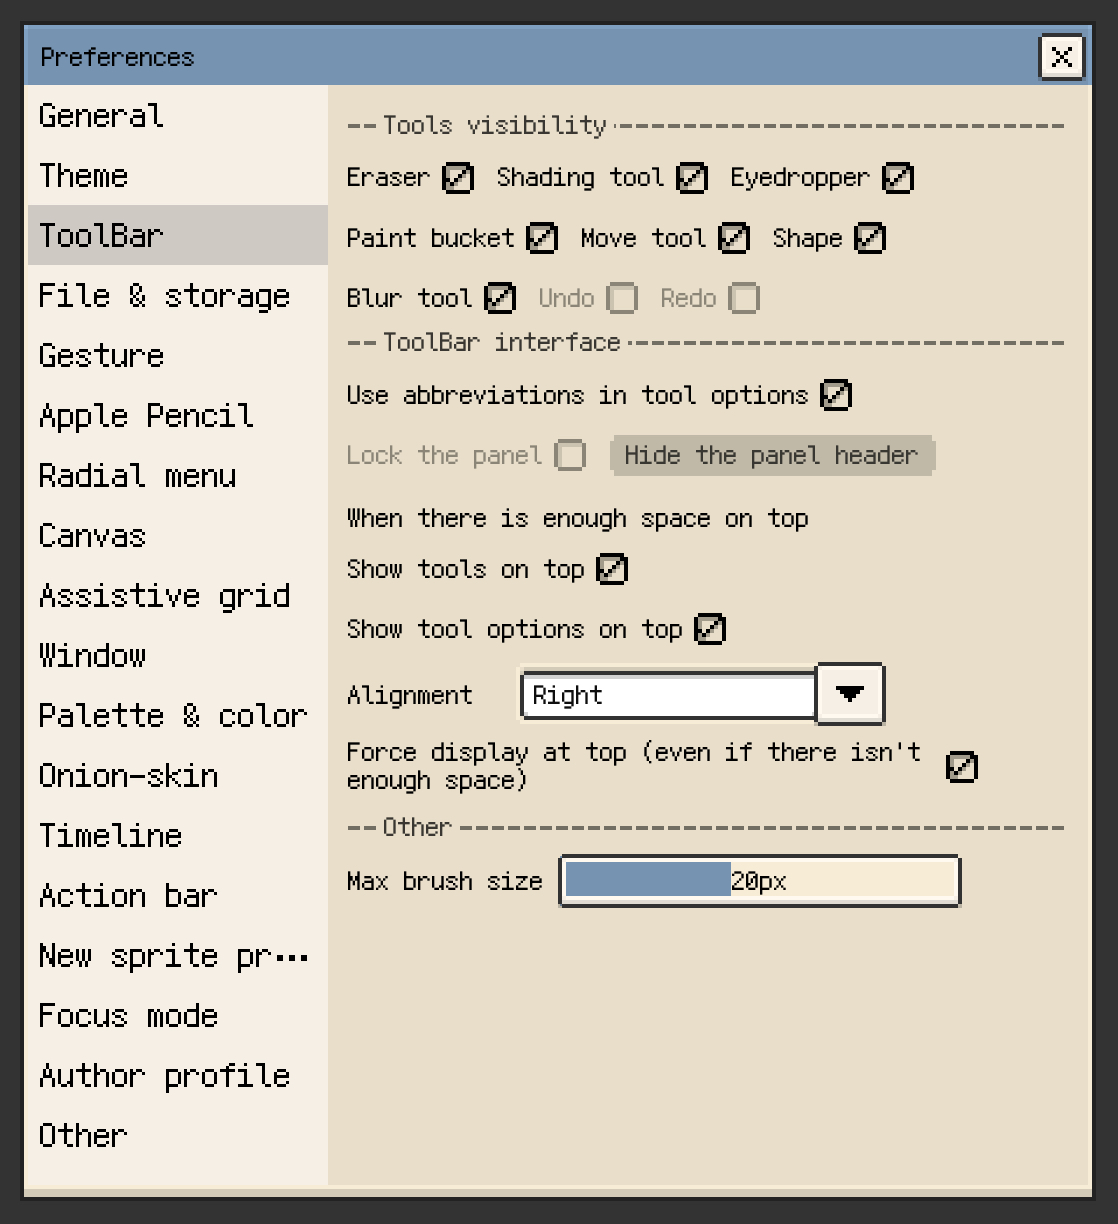Toggle the Blur tool checkbox

pyautogui.click(x=499, y=298)
